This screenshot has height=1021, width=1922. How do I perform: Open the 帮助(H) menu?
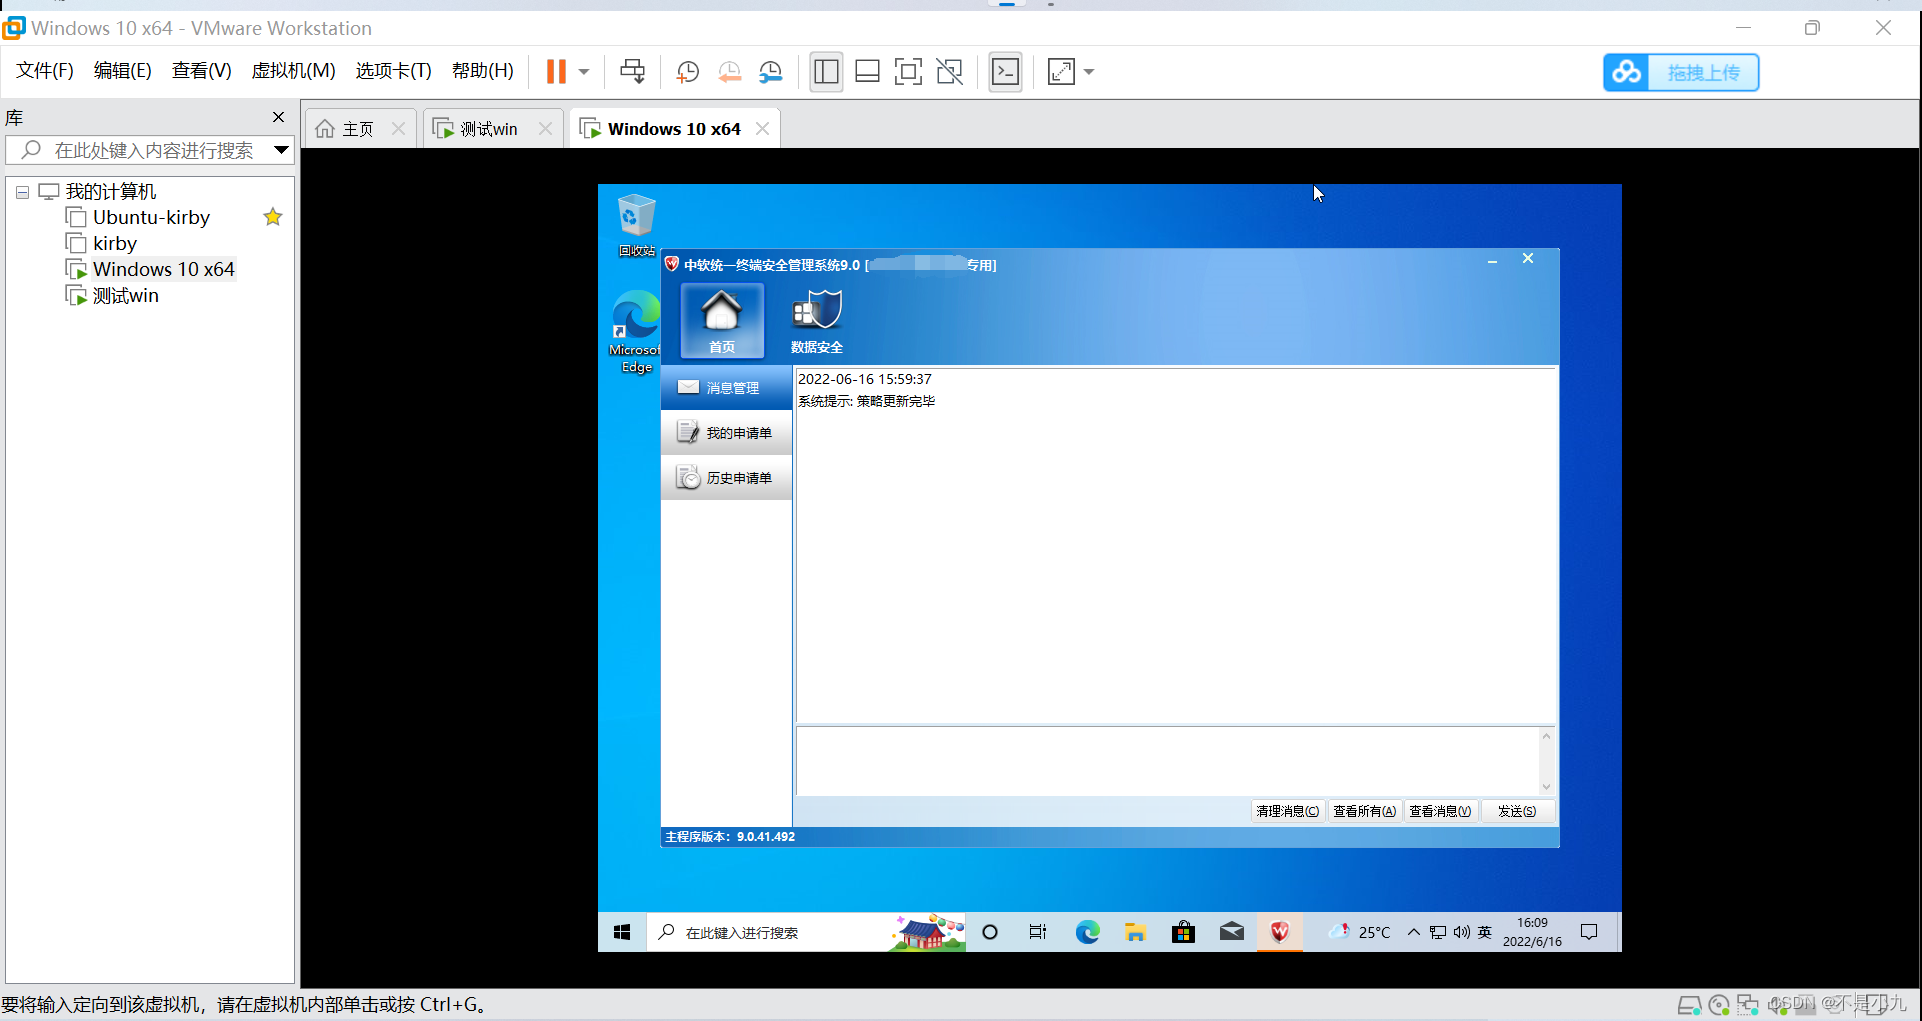(482, 71)
